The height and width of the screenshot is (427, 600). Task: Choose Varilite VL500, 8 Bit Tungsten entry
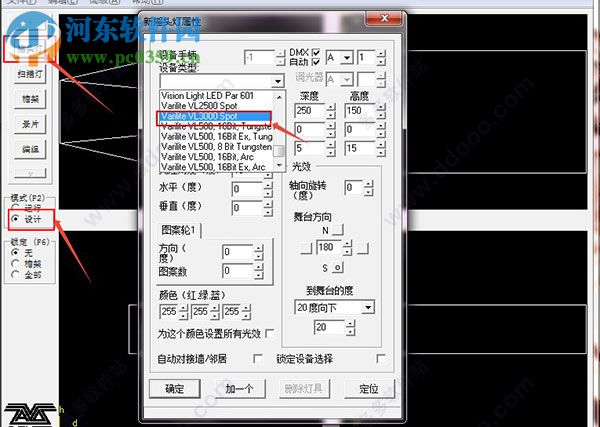point(216,147)
